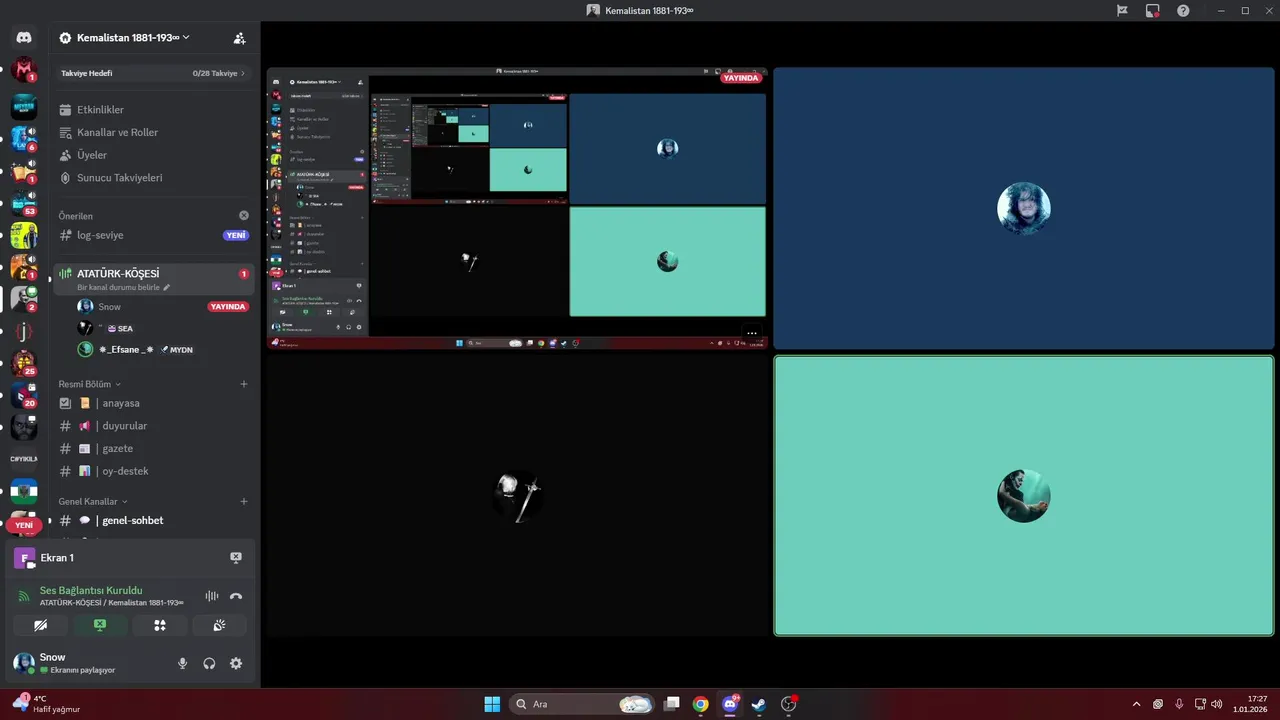
Task: Open Discord home direct messages
Action: click(x=24, y=38)
